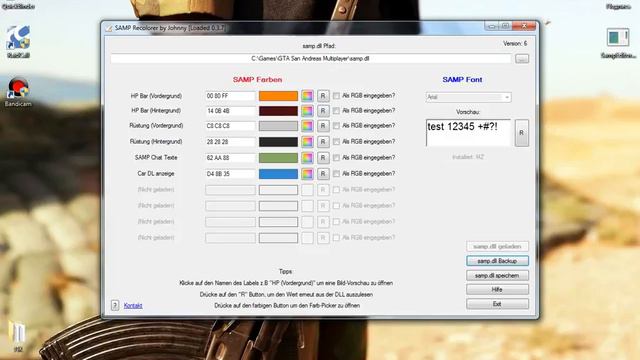The image size is (640, 360).
Task: Open color picker for HP Bar (Vordergrund)
Action: coord(307,96)
